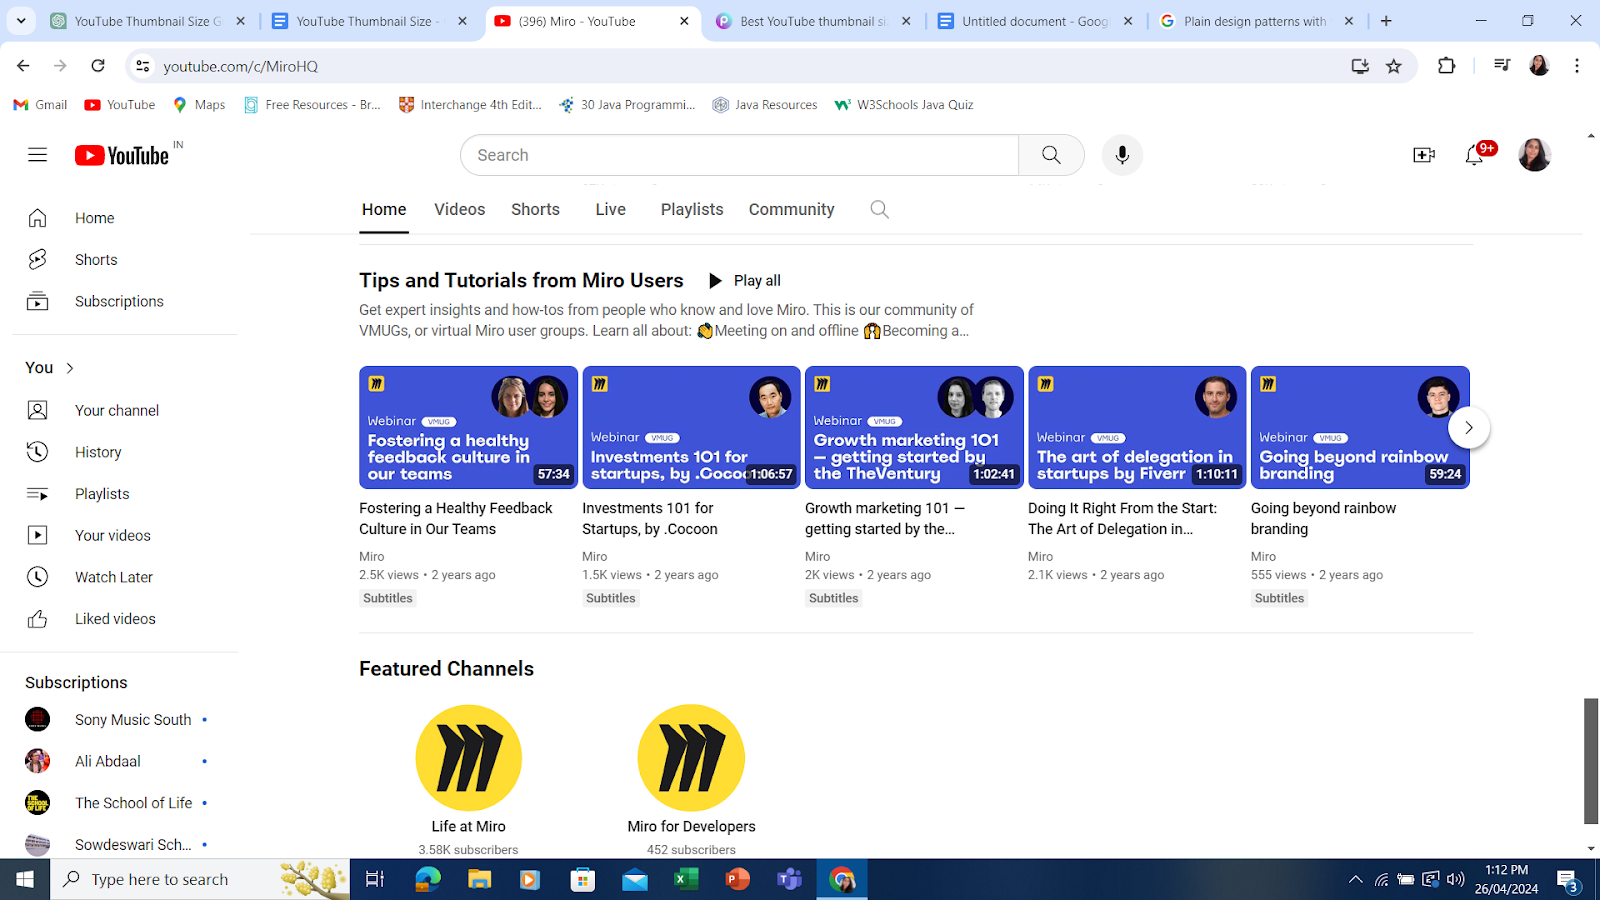Click the search magnifier button

[x=1051, y=155]
